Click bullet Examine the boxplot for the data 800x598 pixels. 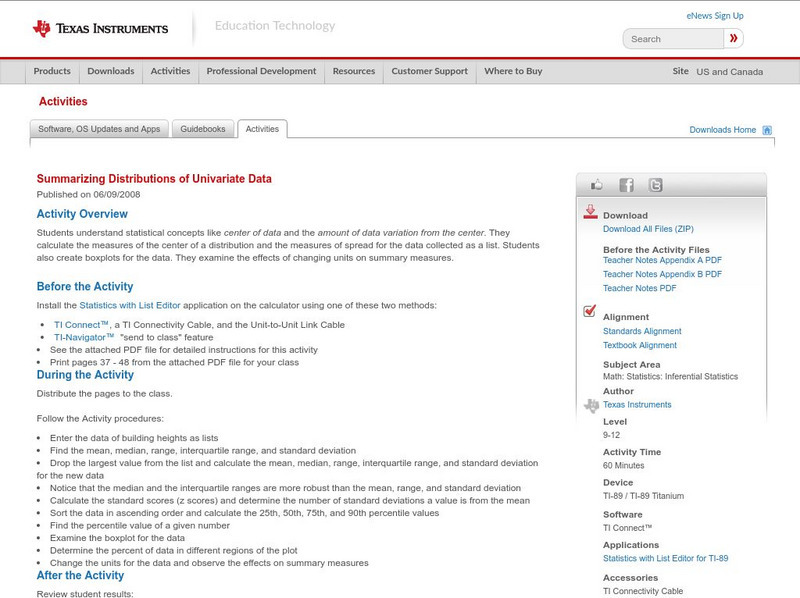tap(117, 538)
